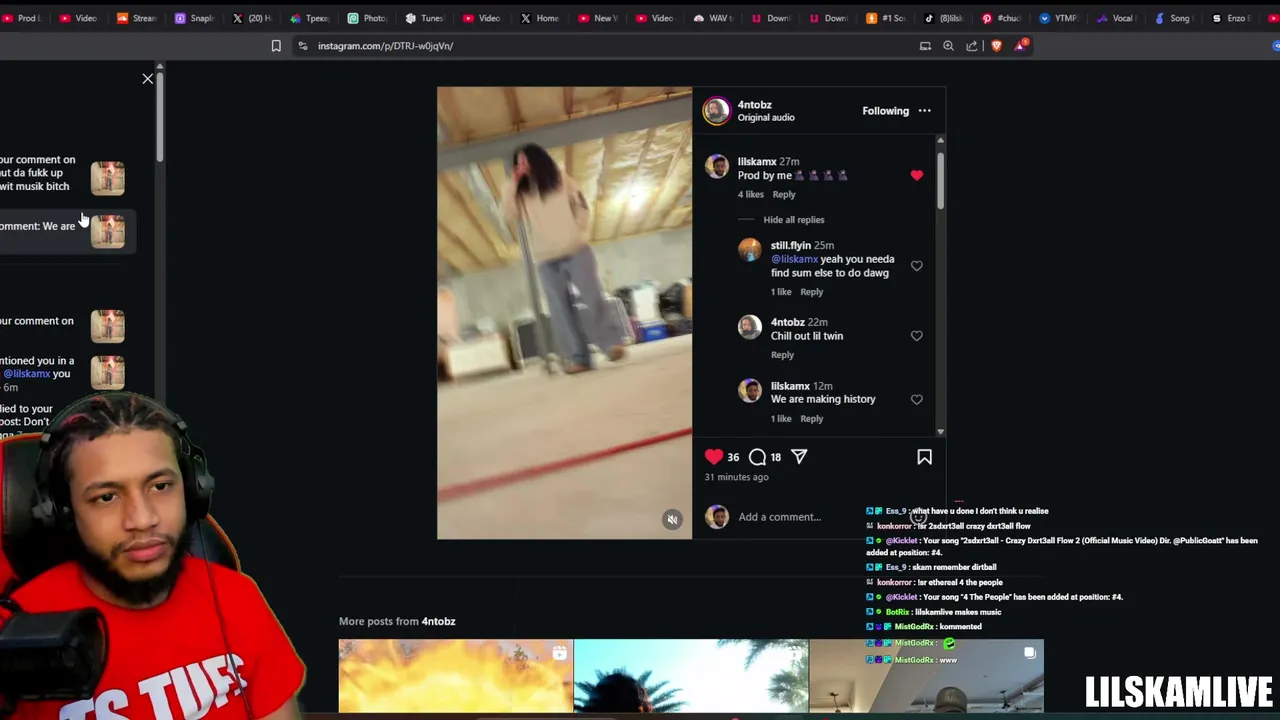The height and width of the screenshot is (720, 1280).
Task: Open still.flyin's profile avatar
Action: tap(750, 251)
